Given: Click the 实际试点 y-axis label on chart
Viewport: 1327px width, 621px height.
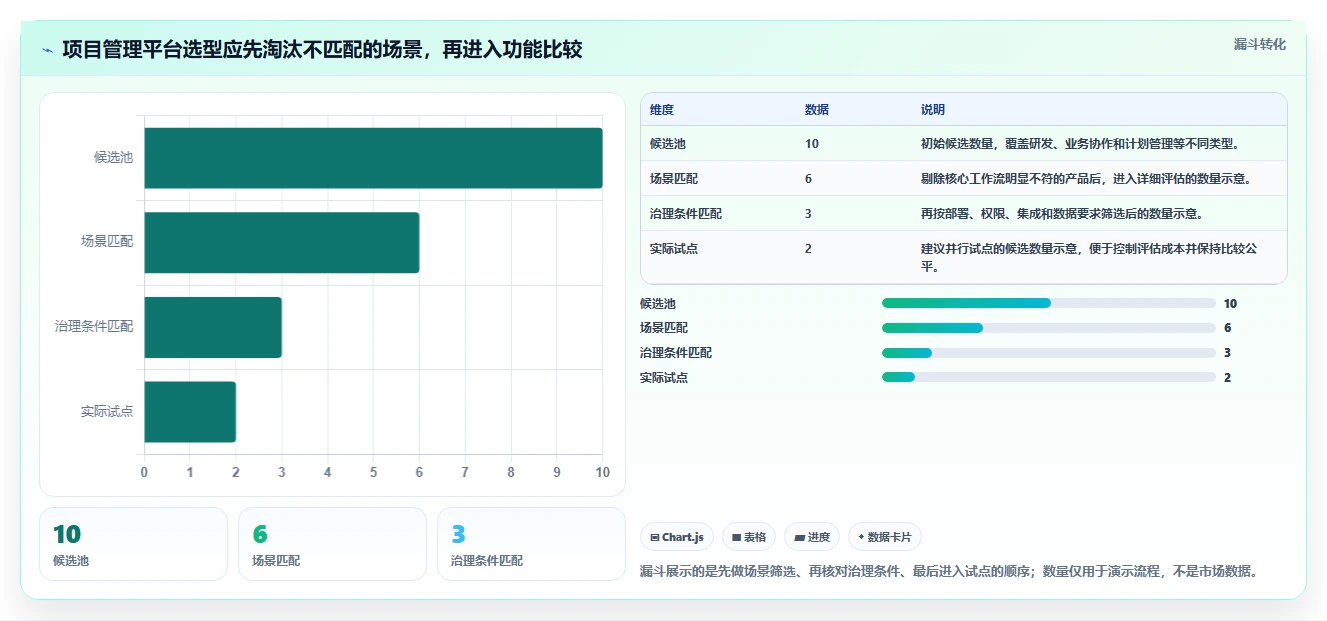Looking at the screenshot, I should point(107,411).
